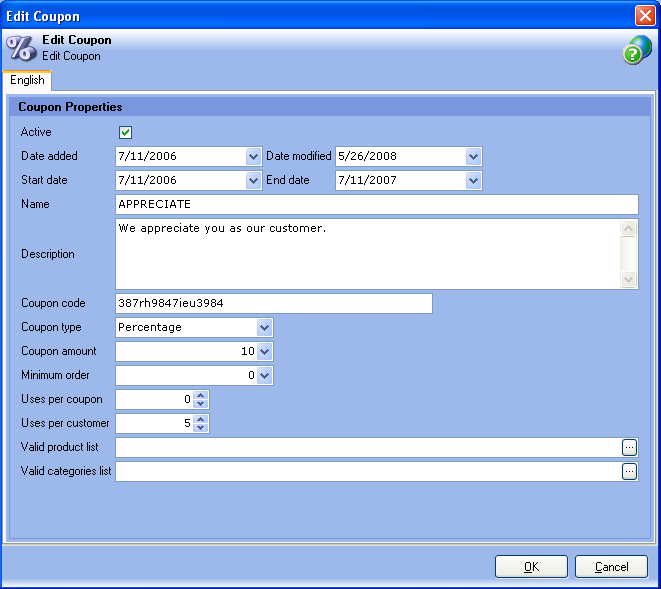The width and height of the screenshot is (661, 589).
Task: Open the Minimum order dropdown arrow
Action: point(264,375)
